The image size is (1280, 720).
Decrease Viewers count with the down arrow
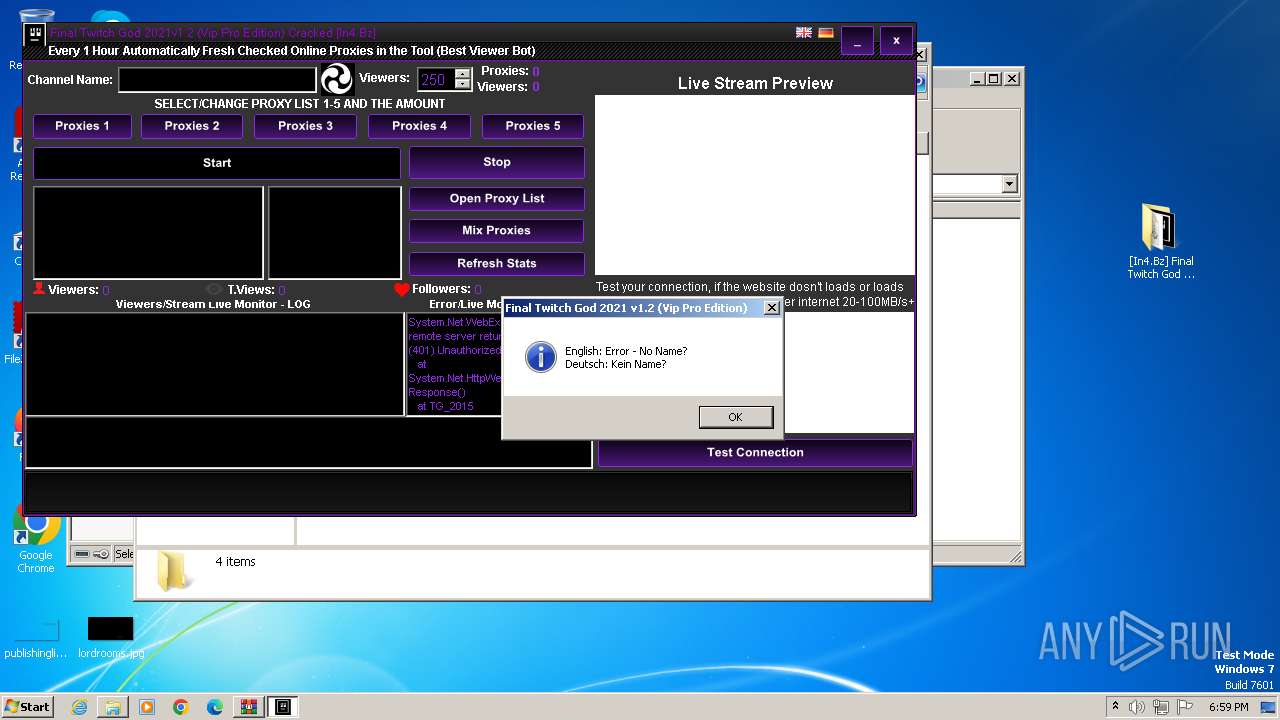(462, 85)
